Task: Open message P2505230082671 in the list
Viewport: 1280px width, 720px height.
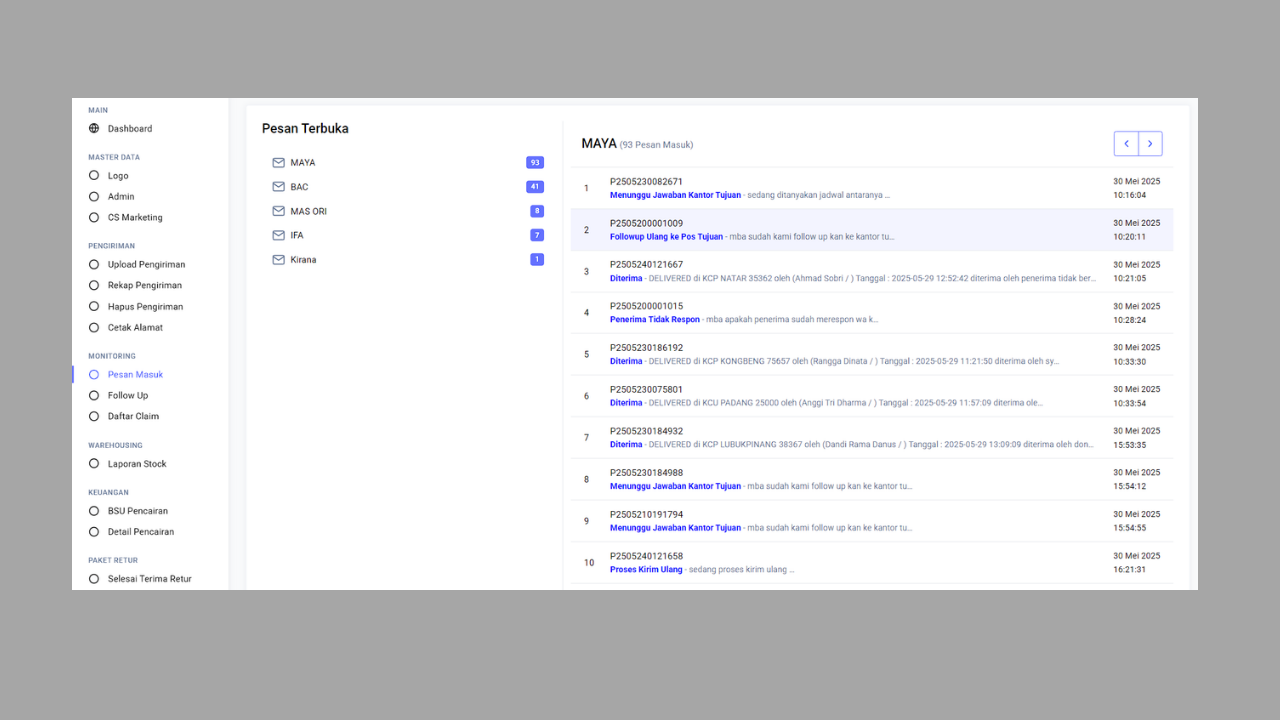Action: coord(646,182)
